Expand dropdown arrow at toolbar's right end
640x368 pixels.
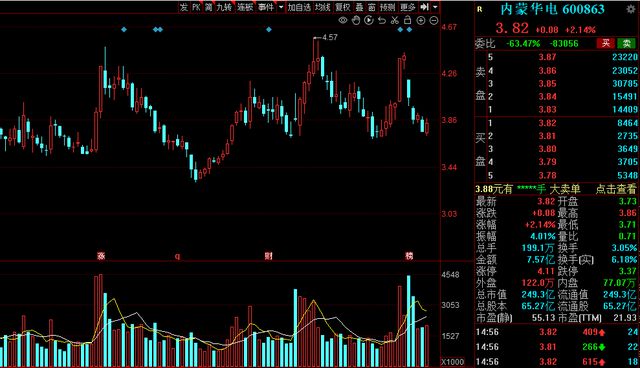(435, 7)
